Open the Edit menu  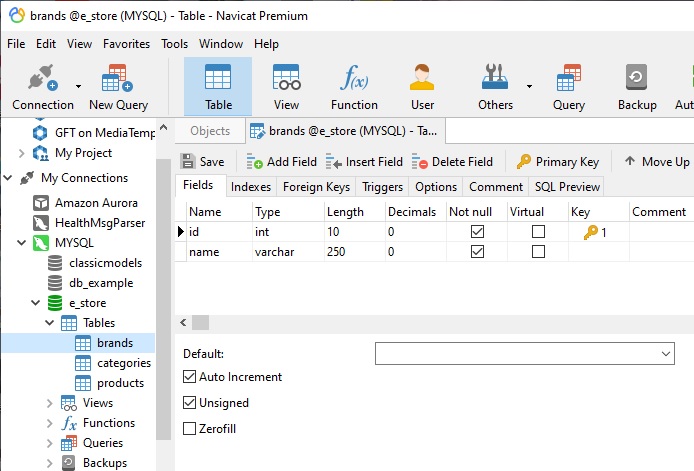point(46,44)
